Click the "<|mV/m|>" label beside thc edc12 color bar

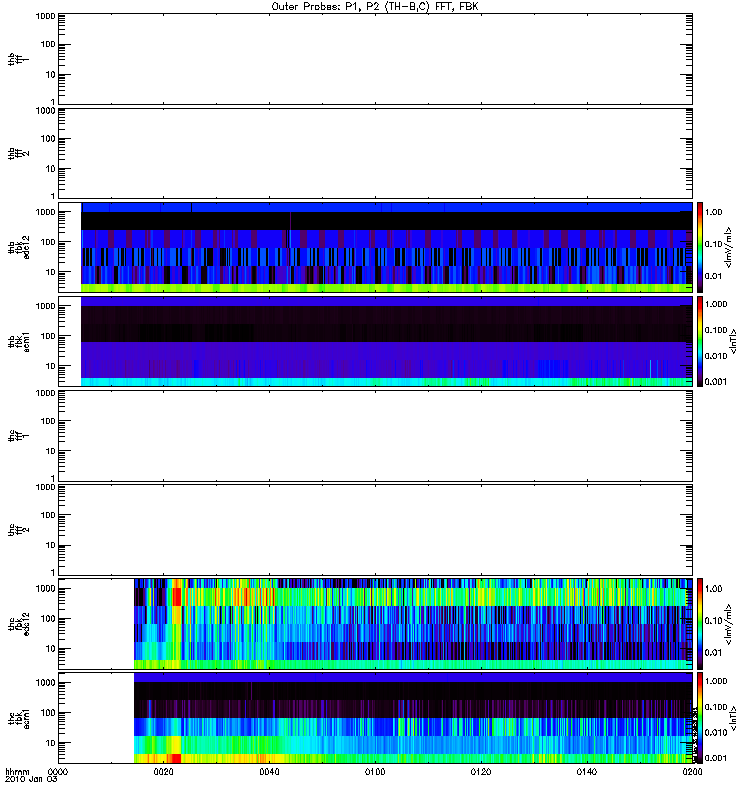729,624
